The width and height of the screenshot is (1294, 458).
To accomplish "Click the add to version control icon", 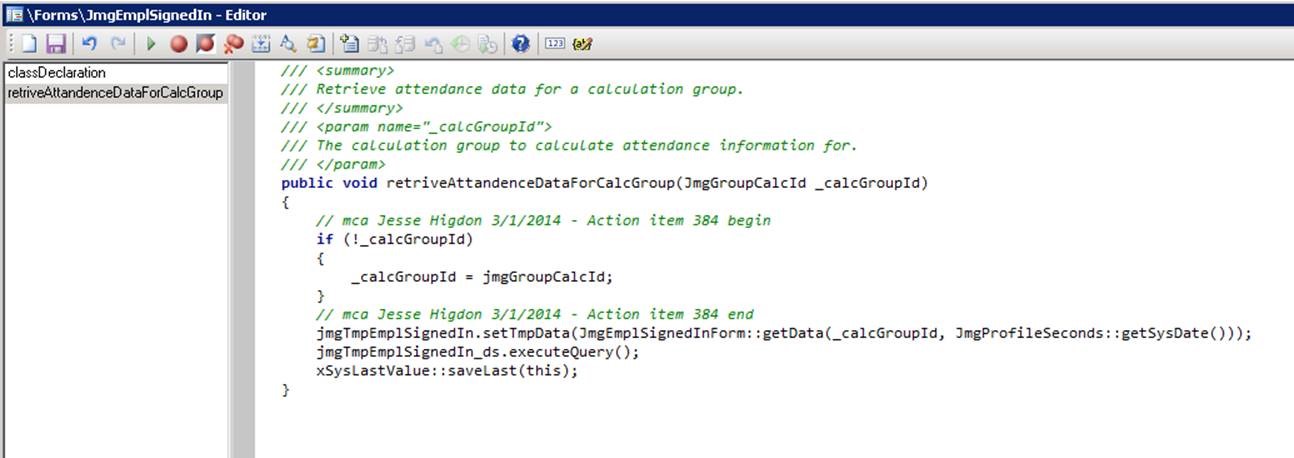I will point(350,44).
